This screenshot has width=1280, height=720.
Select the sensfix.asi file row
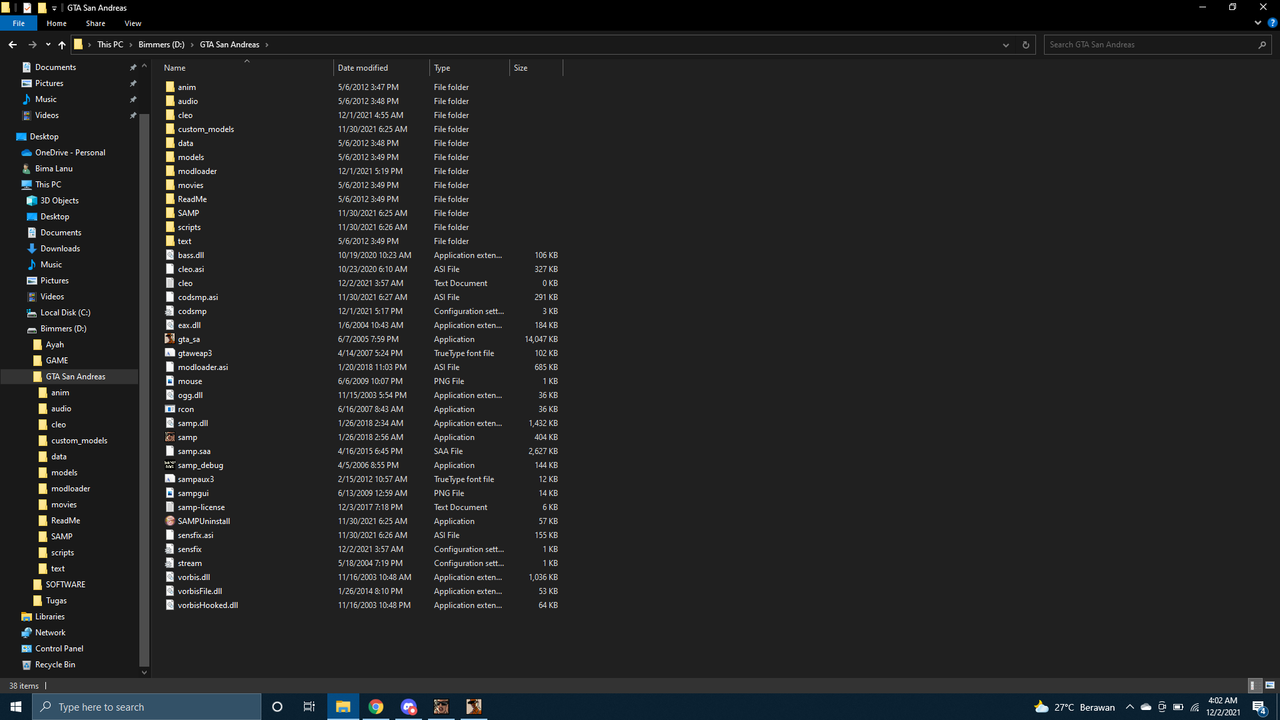pyautogui.click(x=361, y=535)
